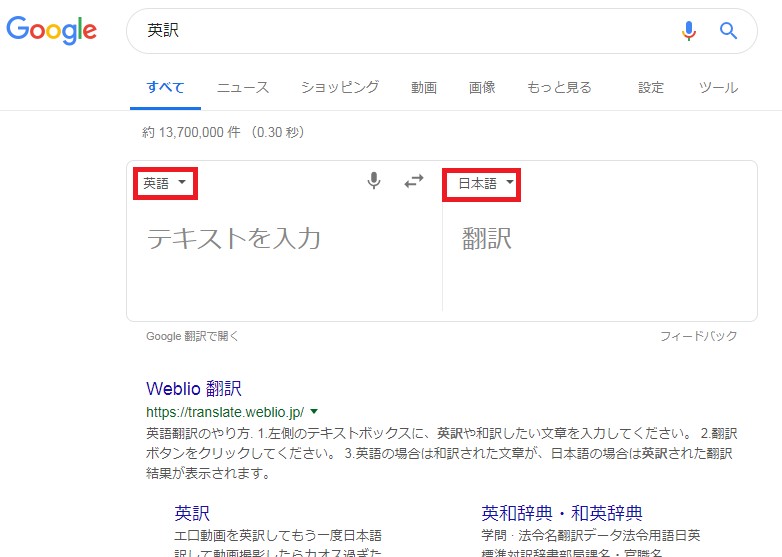The image size is (782, 557).
Task: Open the Google 翻訳で開く link
Action: (x=193, y=336)
